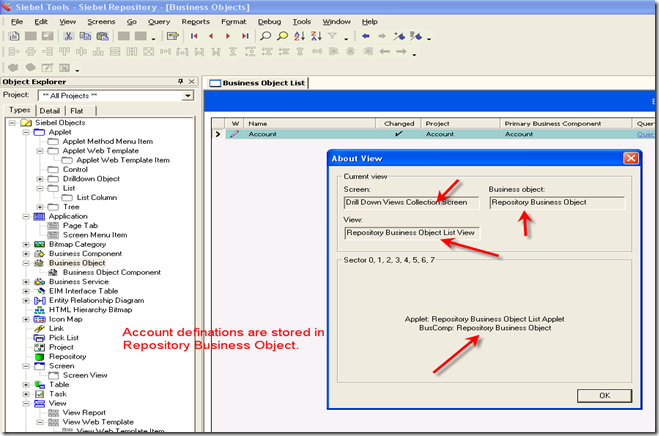Click the Primary Business Component column header

566,124
